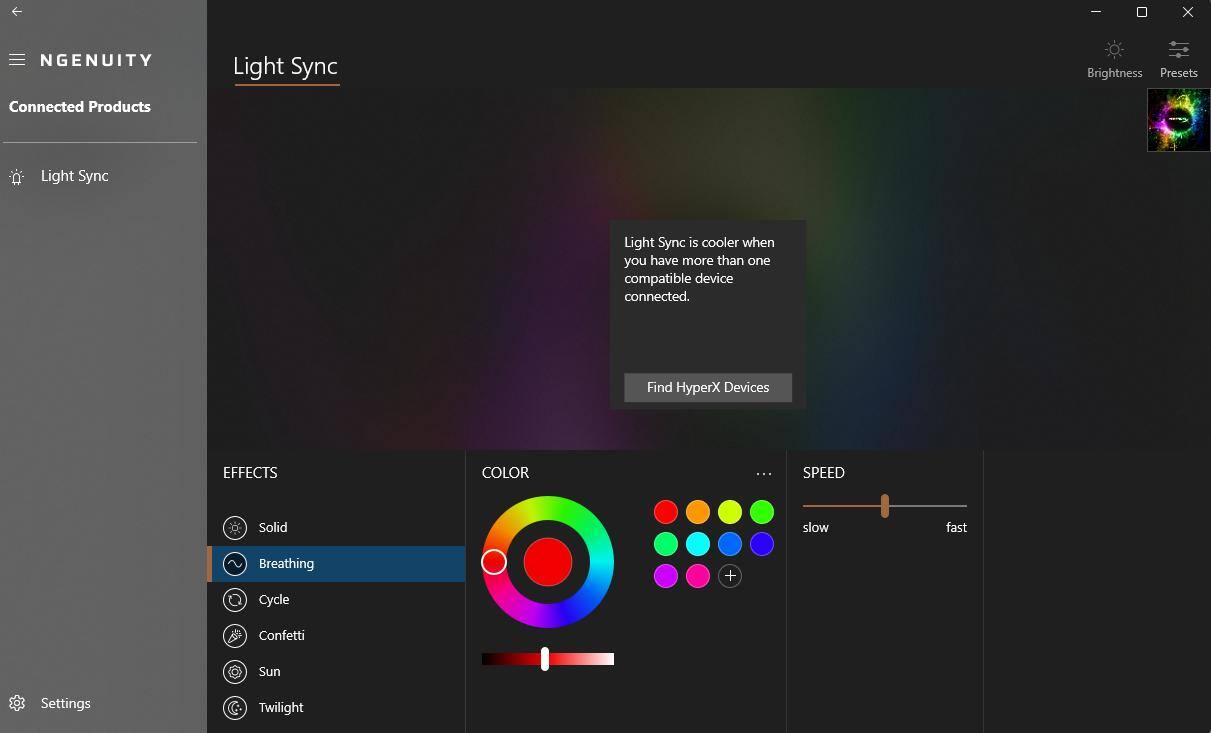The height and width of the screenshot is (733, 1211).
Task: Select Light Sync in the sidebar
Action: click(x=74, y=176)
